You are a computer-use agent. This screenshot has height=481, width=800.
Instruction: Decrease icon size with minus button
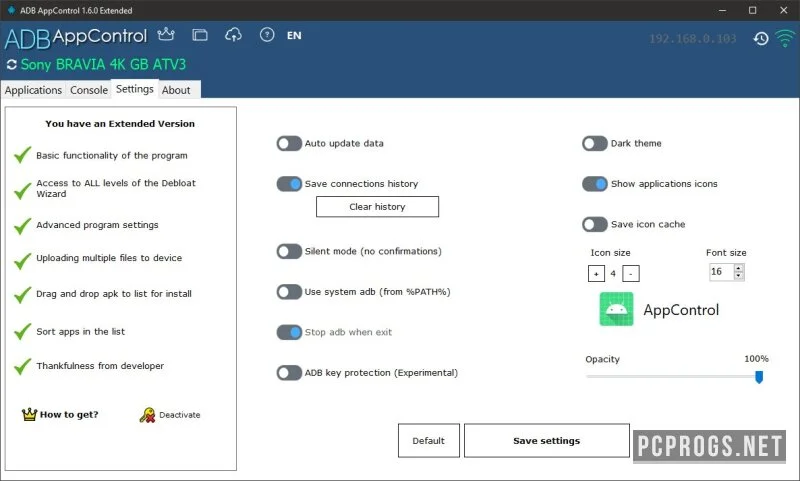pyautogui.click(x=631, y=273)
